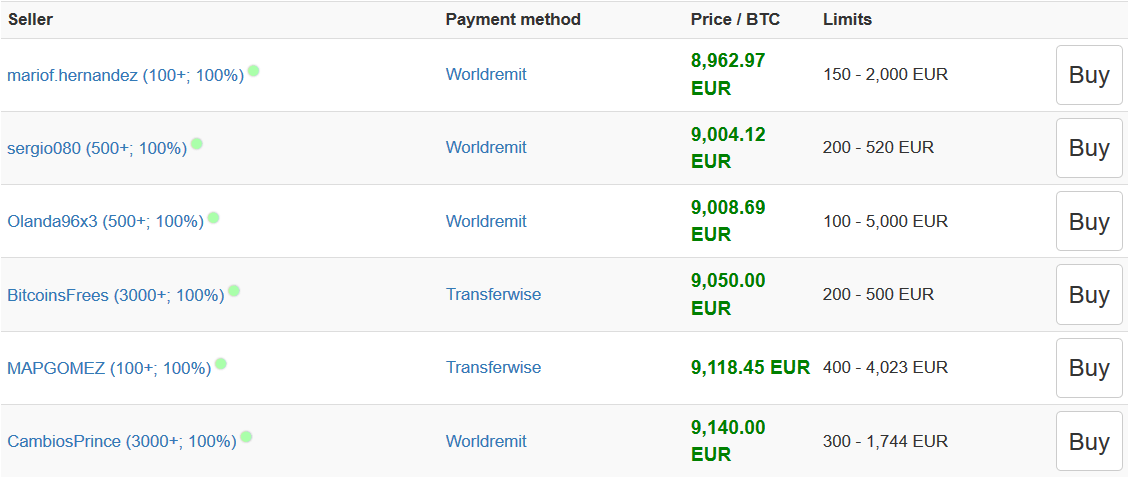Open the BitcoinsFrees seller profile

tap(115, 295)
